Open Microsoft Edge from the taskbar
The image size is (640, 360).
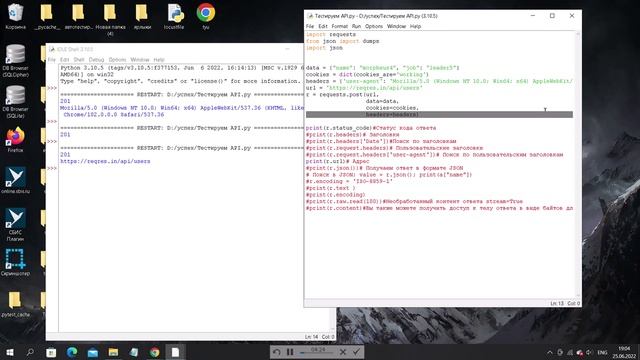72,352
